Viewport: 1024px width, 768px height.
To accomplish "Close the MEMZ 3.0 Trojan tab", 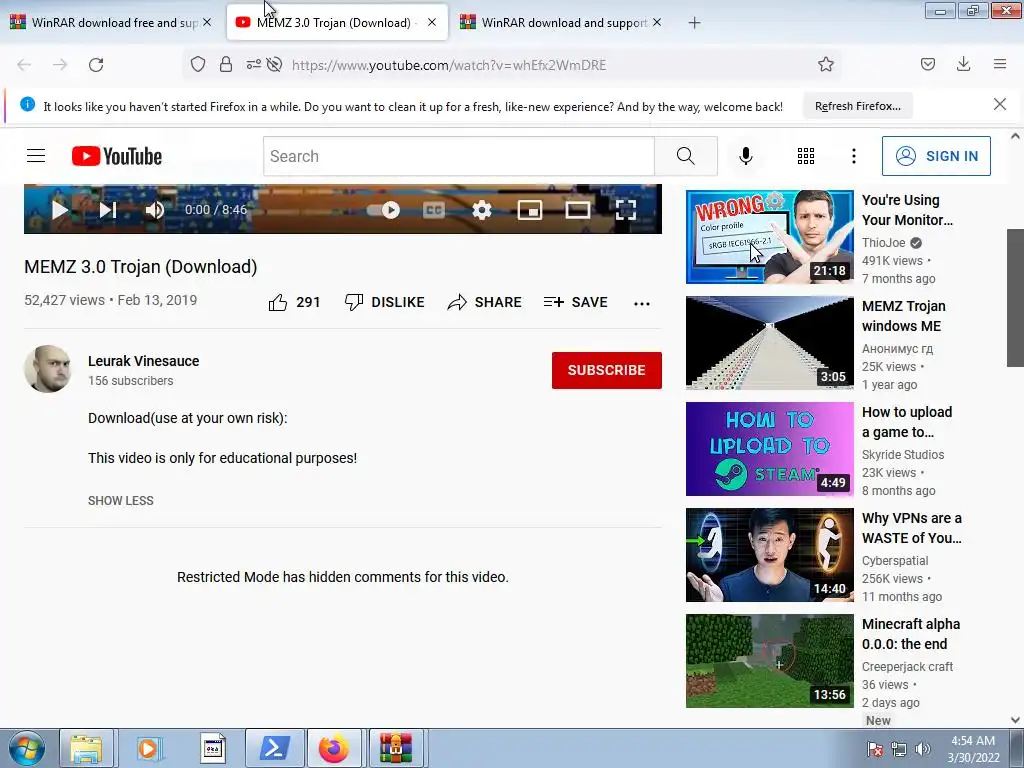I will coord(432,23).
